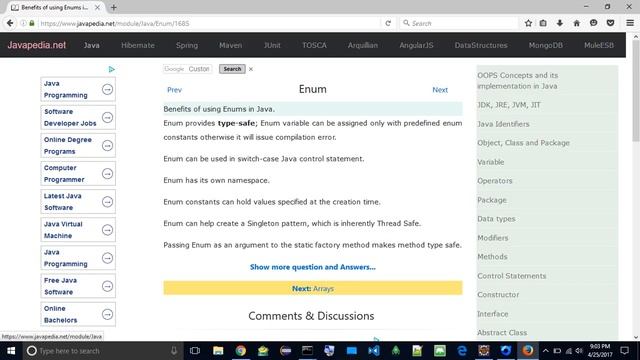Screen dimensions: 640x360
Task: Click the circle arrow beside Online Bachelors
Action: [x=107, y=314]
